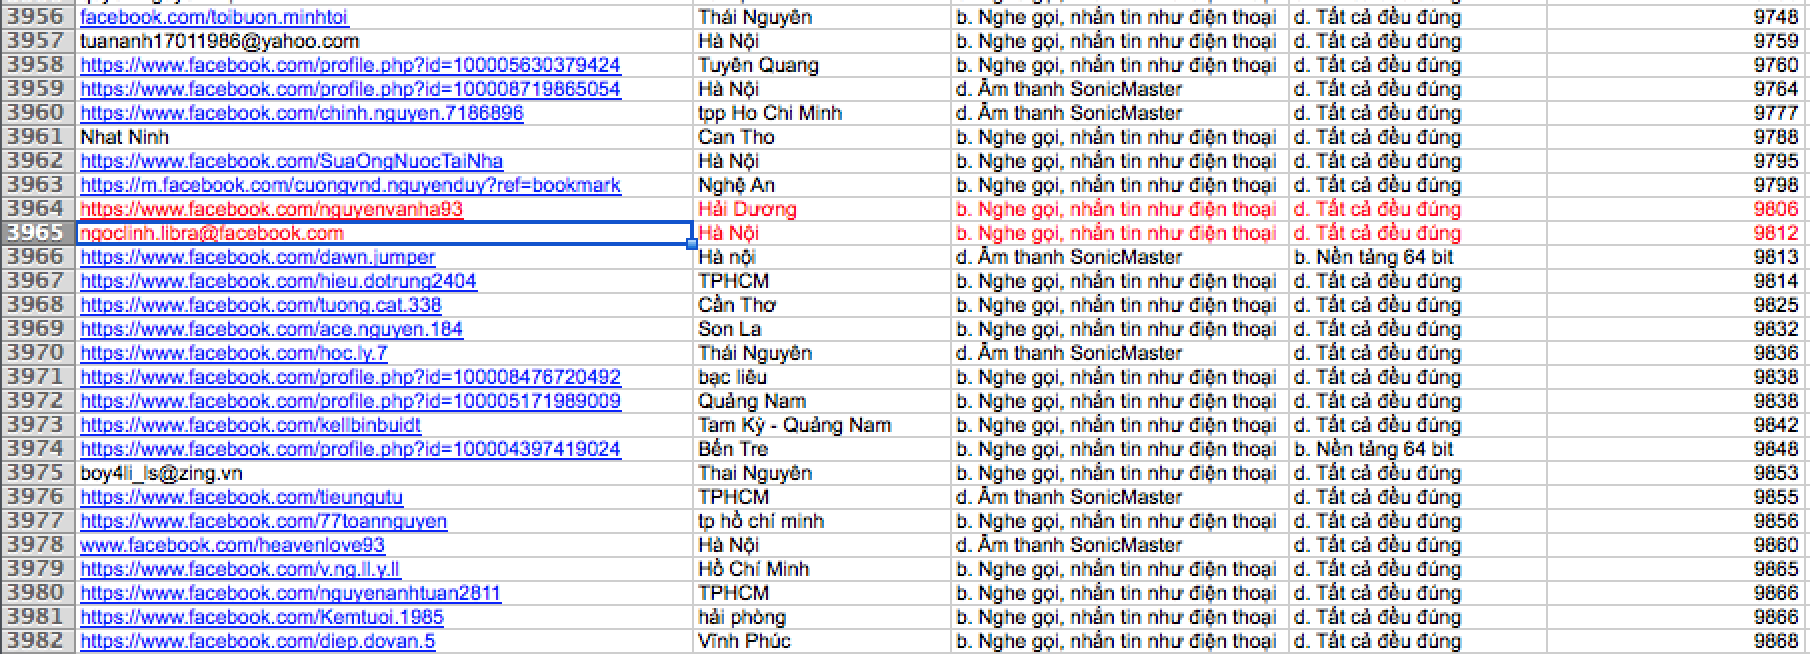
Task: Select row header 3965
Action: point(37,233)
